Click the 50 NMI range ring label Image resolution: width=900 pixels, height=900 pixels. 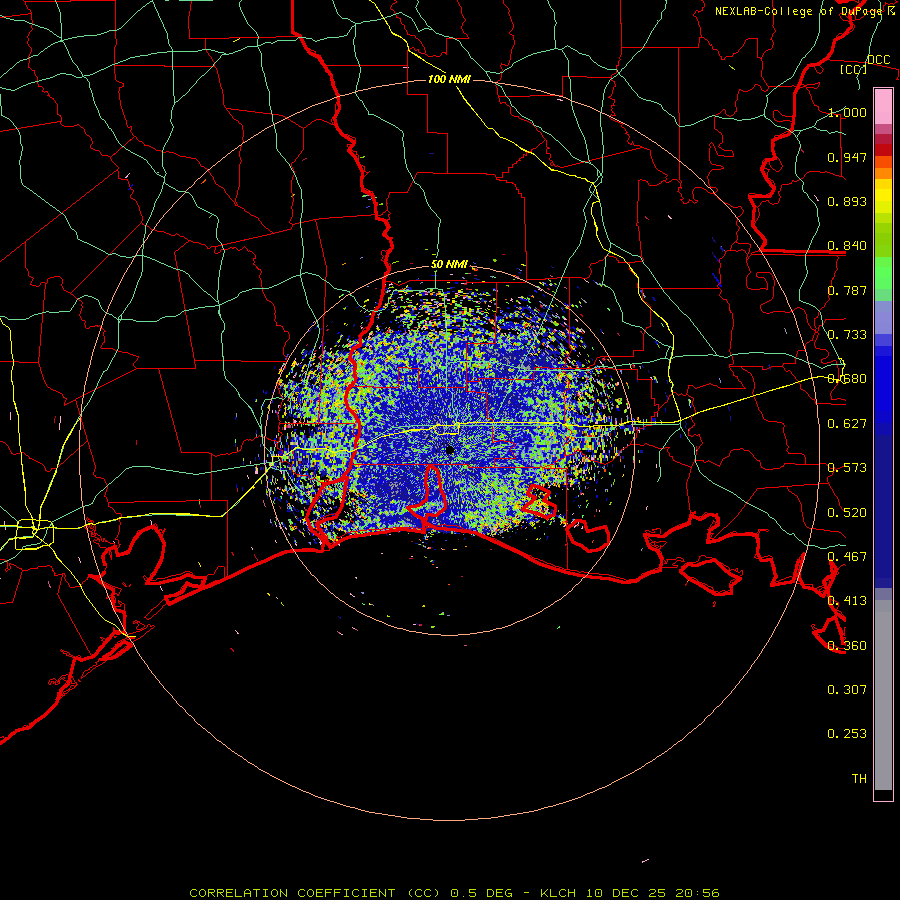(449, 264)
